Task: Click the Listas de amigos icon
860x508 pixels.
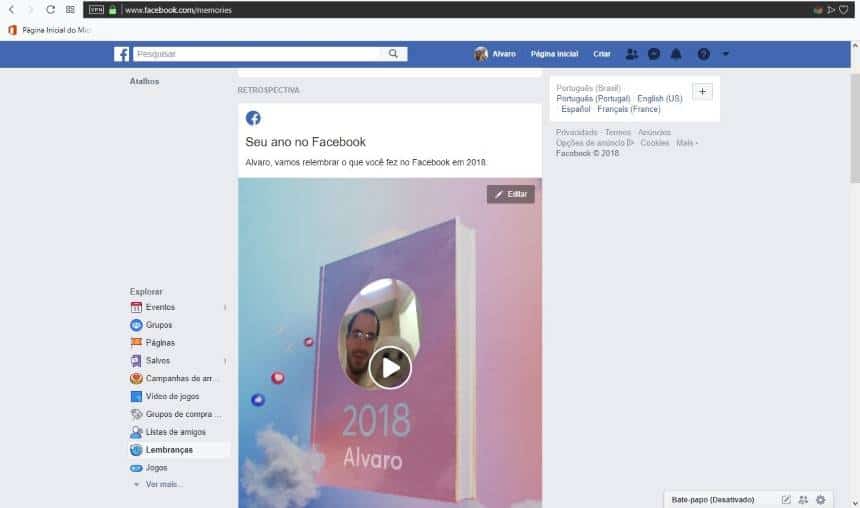Action: (x=136, y=432)
